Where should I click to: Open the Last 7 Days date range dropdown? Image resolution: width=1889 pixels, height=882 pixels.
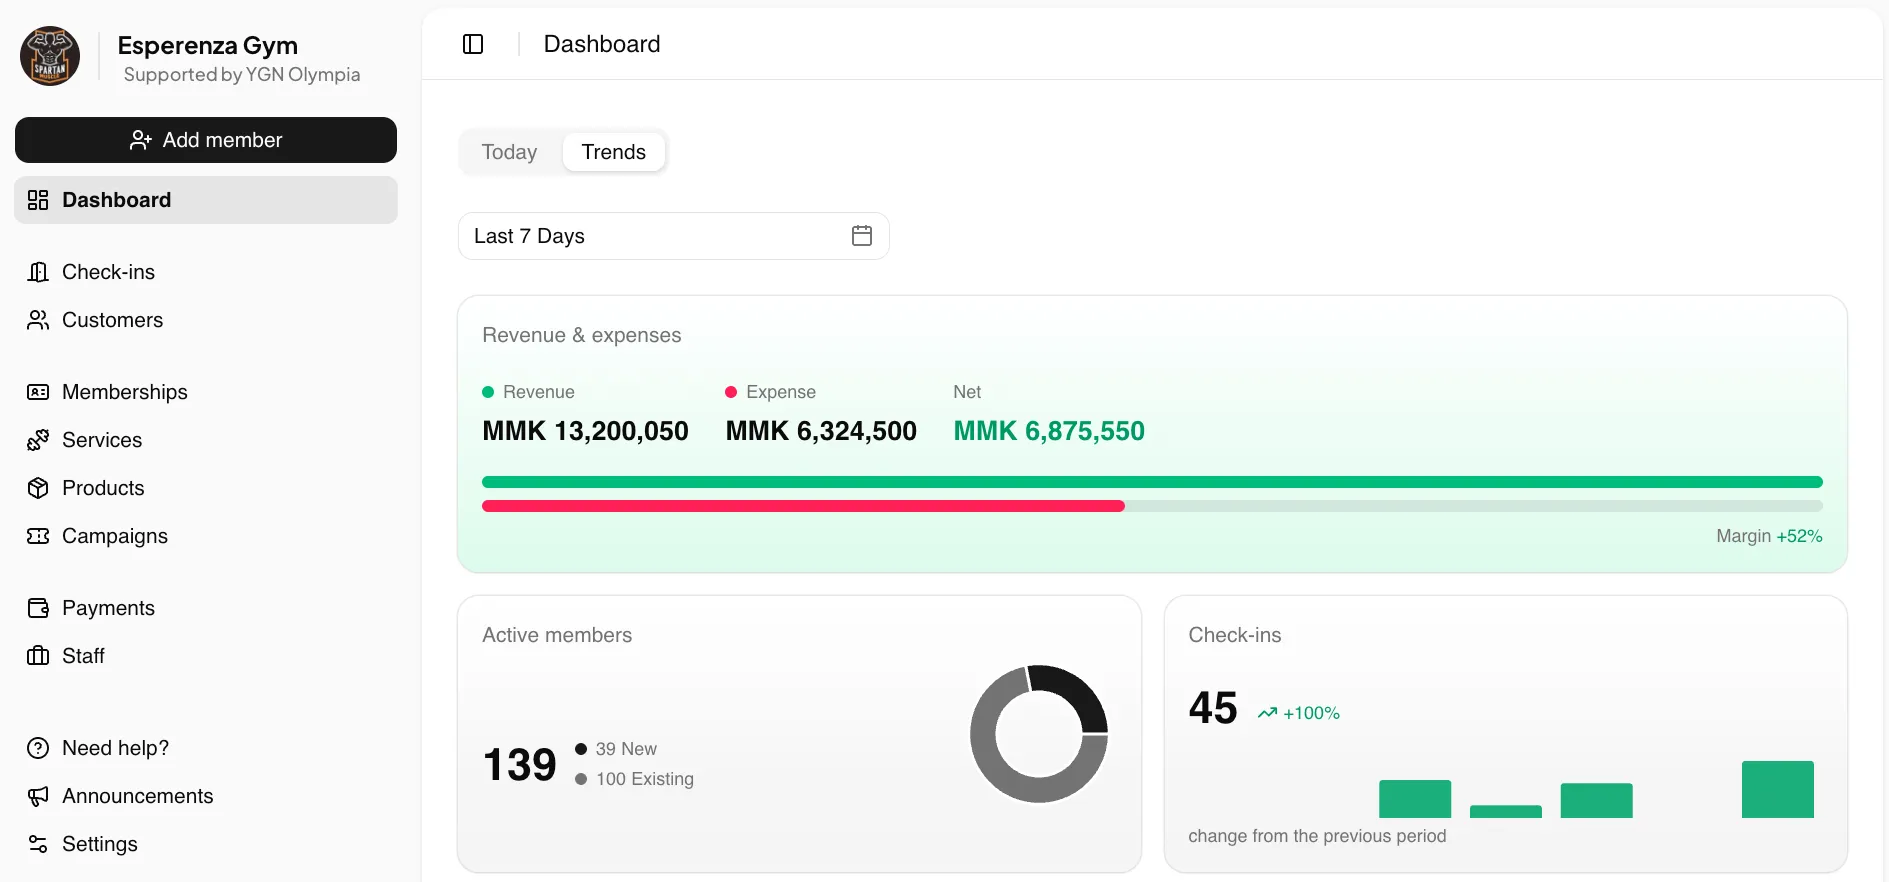(673, 236)
